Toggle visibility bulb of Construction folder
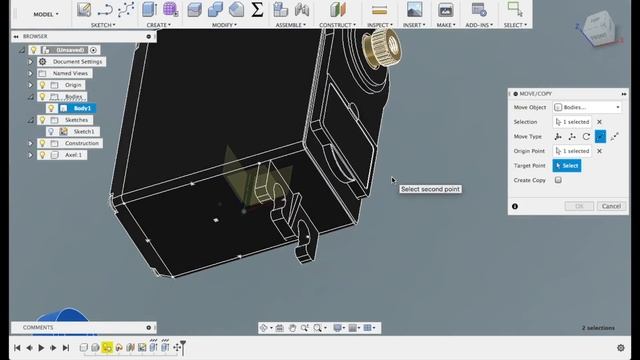This screenshot has height=360, width=640. coord(42,143)
